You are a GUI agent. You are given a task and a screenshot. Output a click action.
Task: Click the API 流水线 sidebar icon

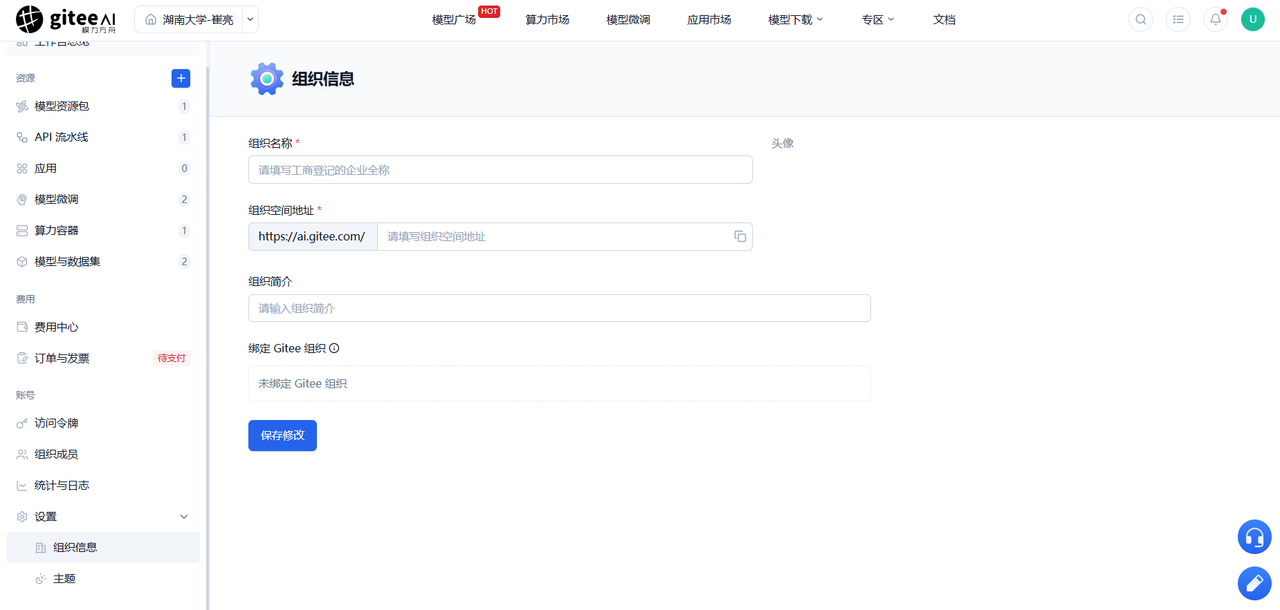[22, 137]
